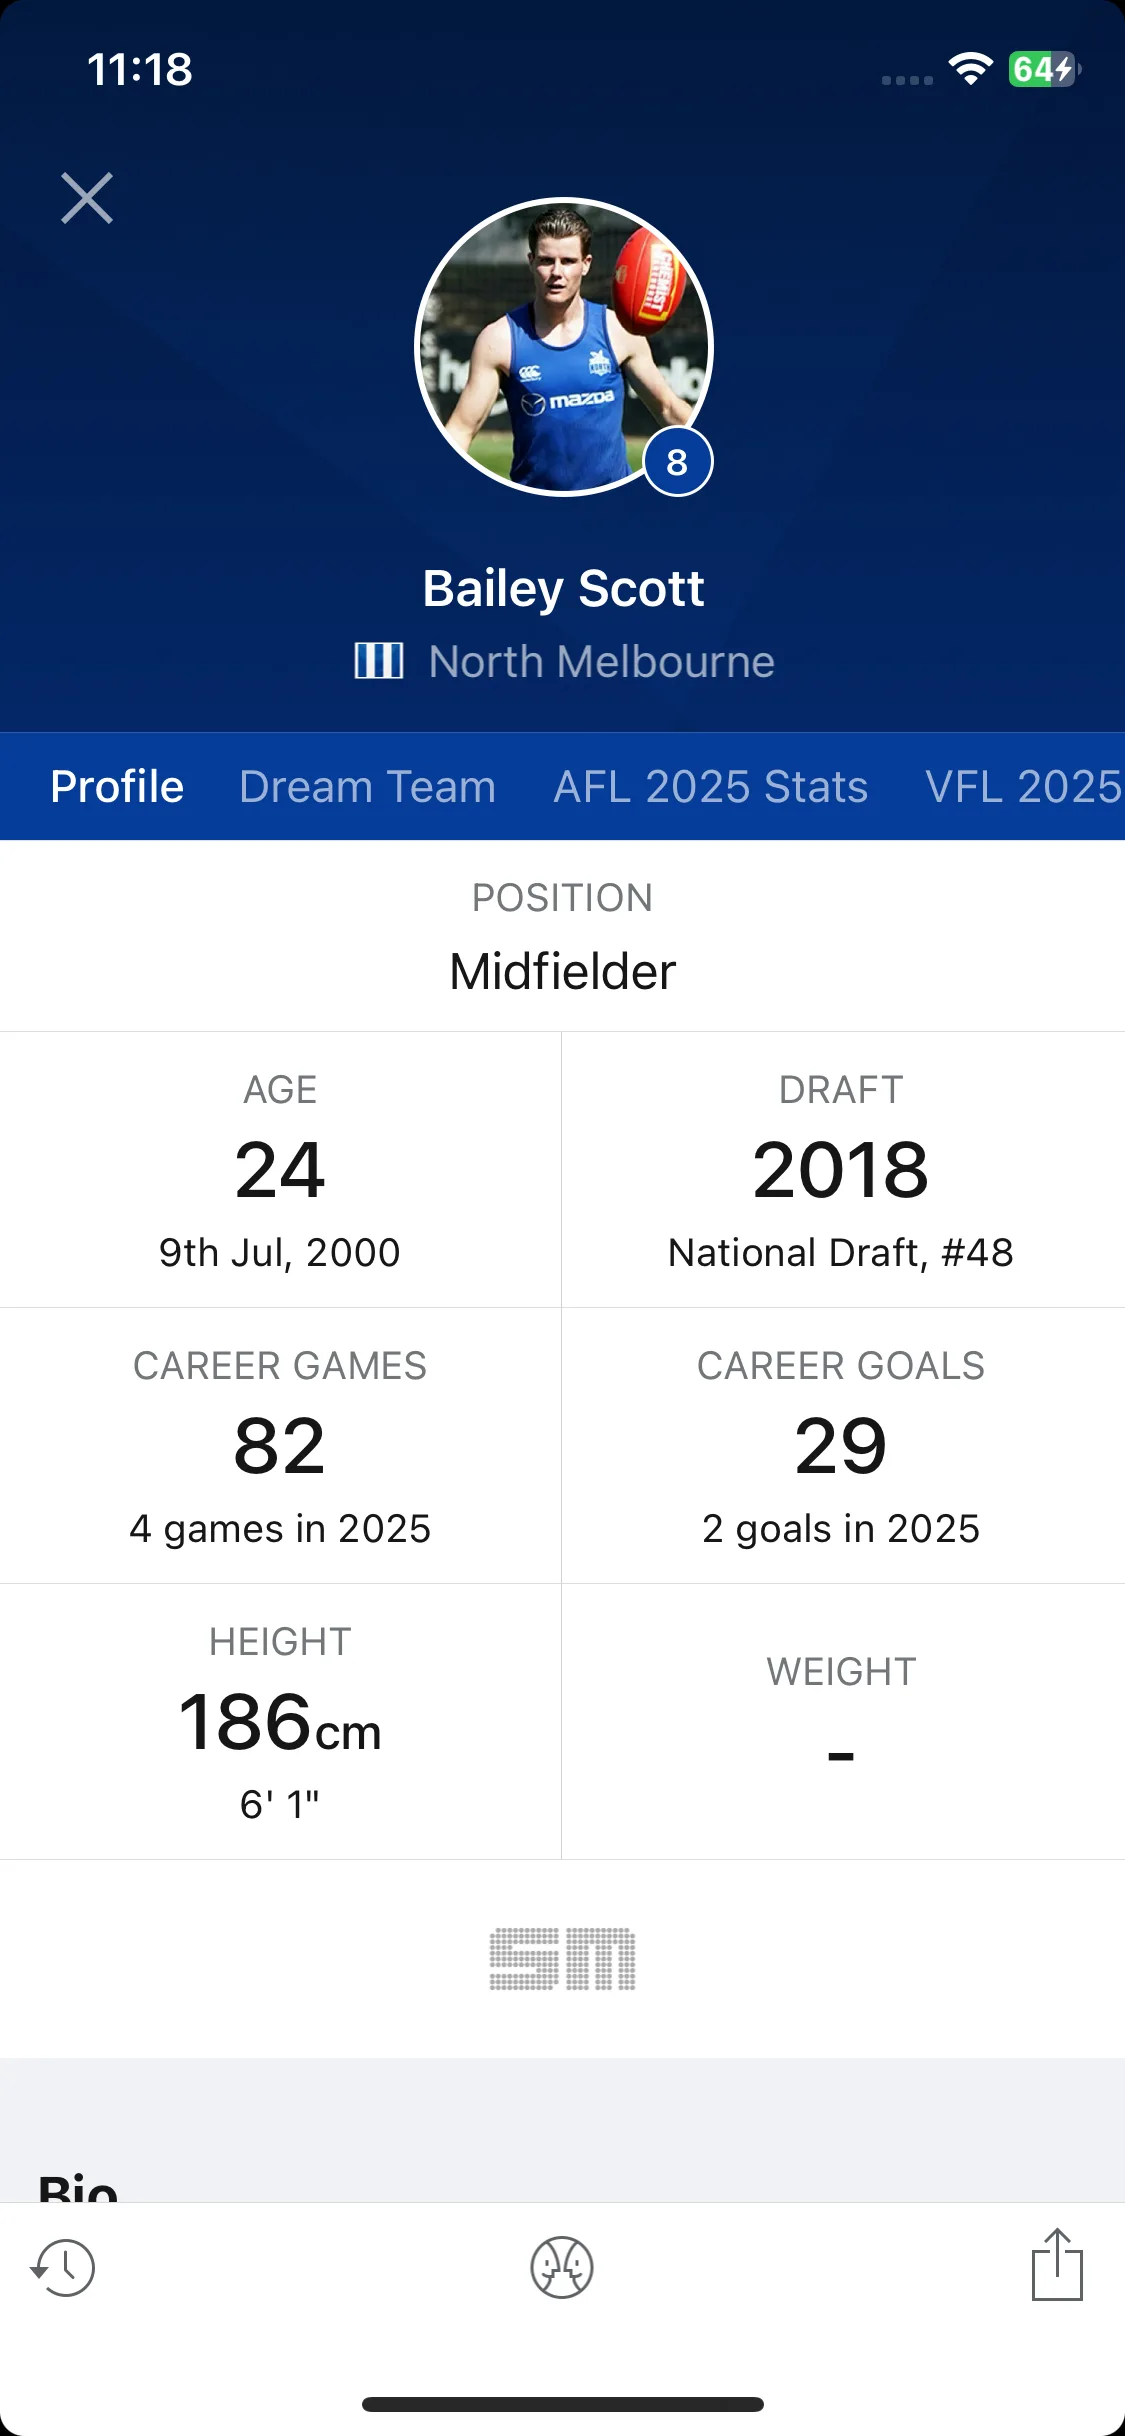Tap the football icon in bottom bar

[x=562, y=2267]
